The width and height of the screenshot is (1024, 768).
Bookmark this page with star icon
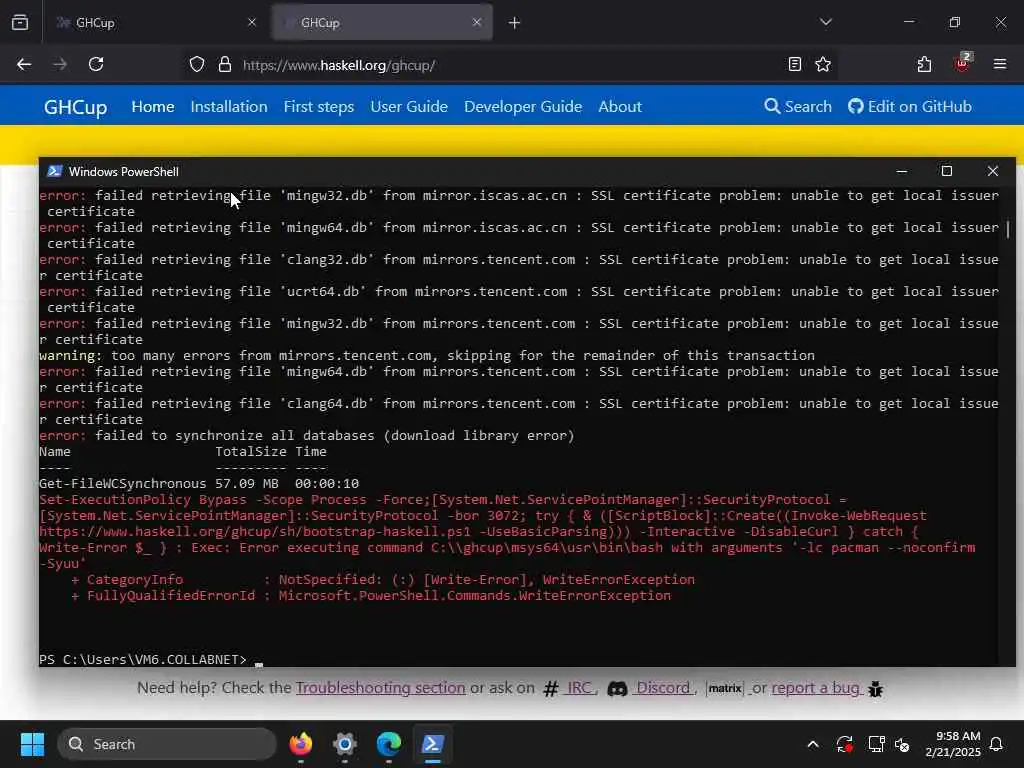click(823, 64)
